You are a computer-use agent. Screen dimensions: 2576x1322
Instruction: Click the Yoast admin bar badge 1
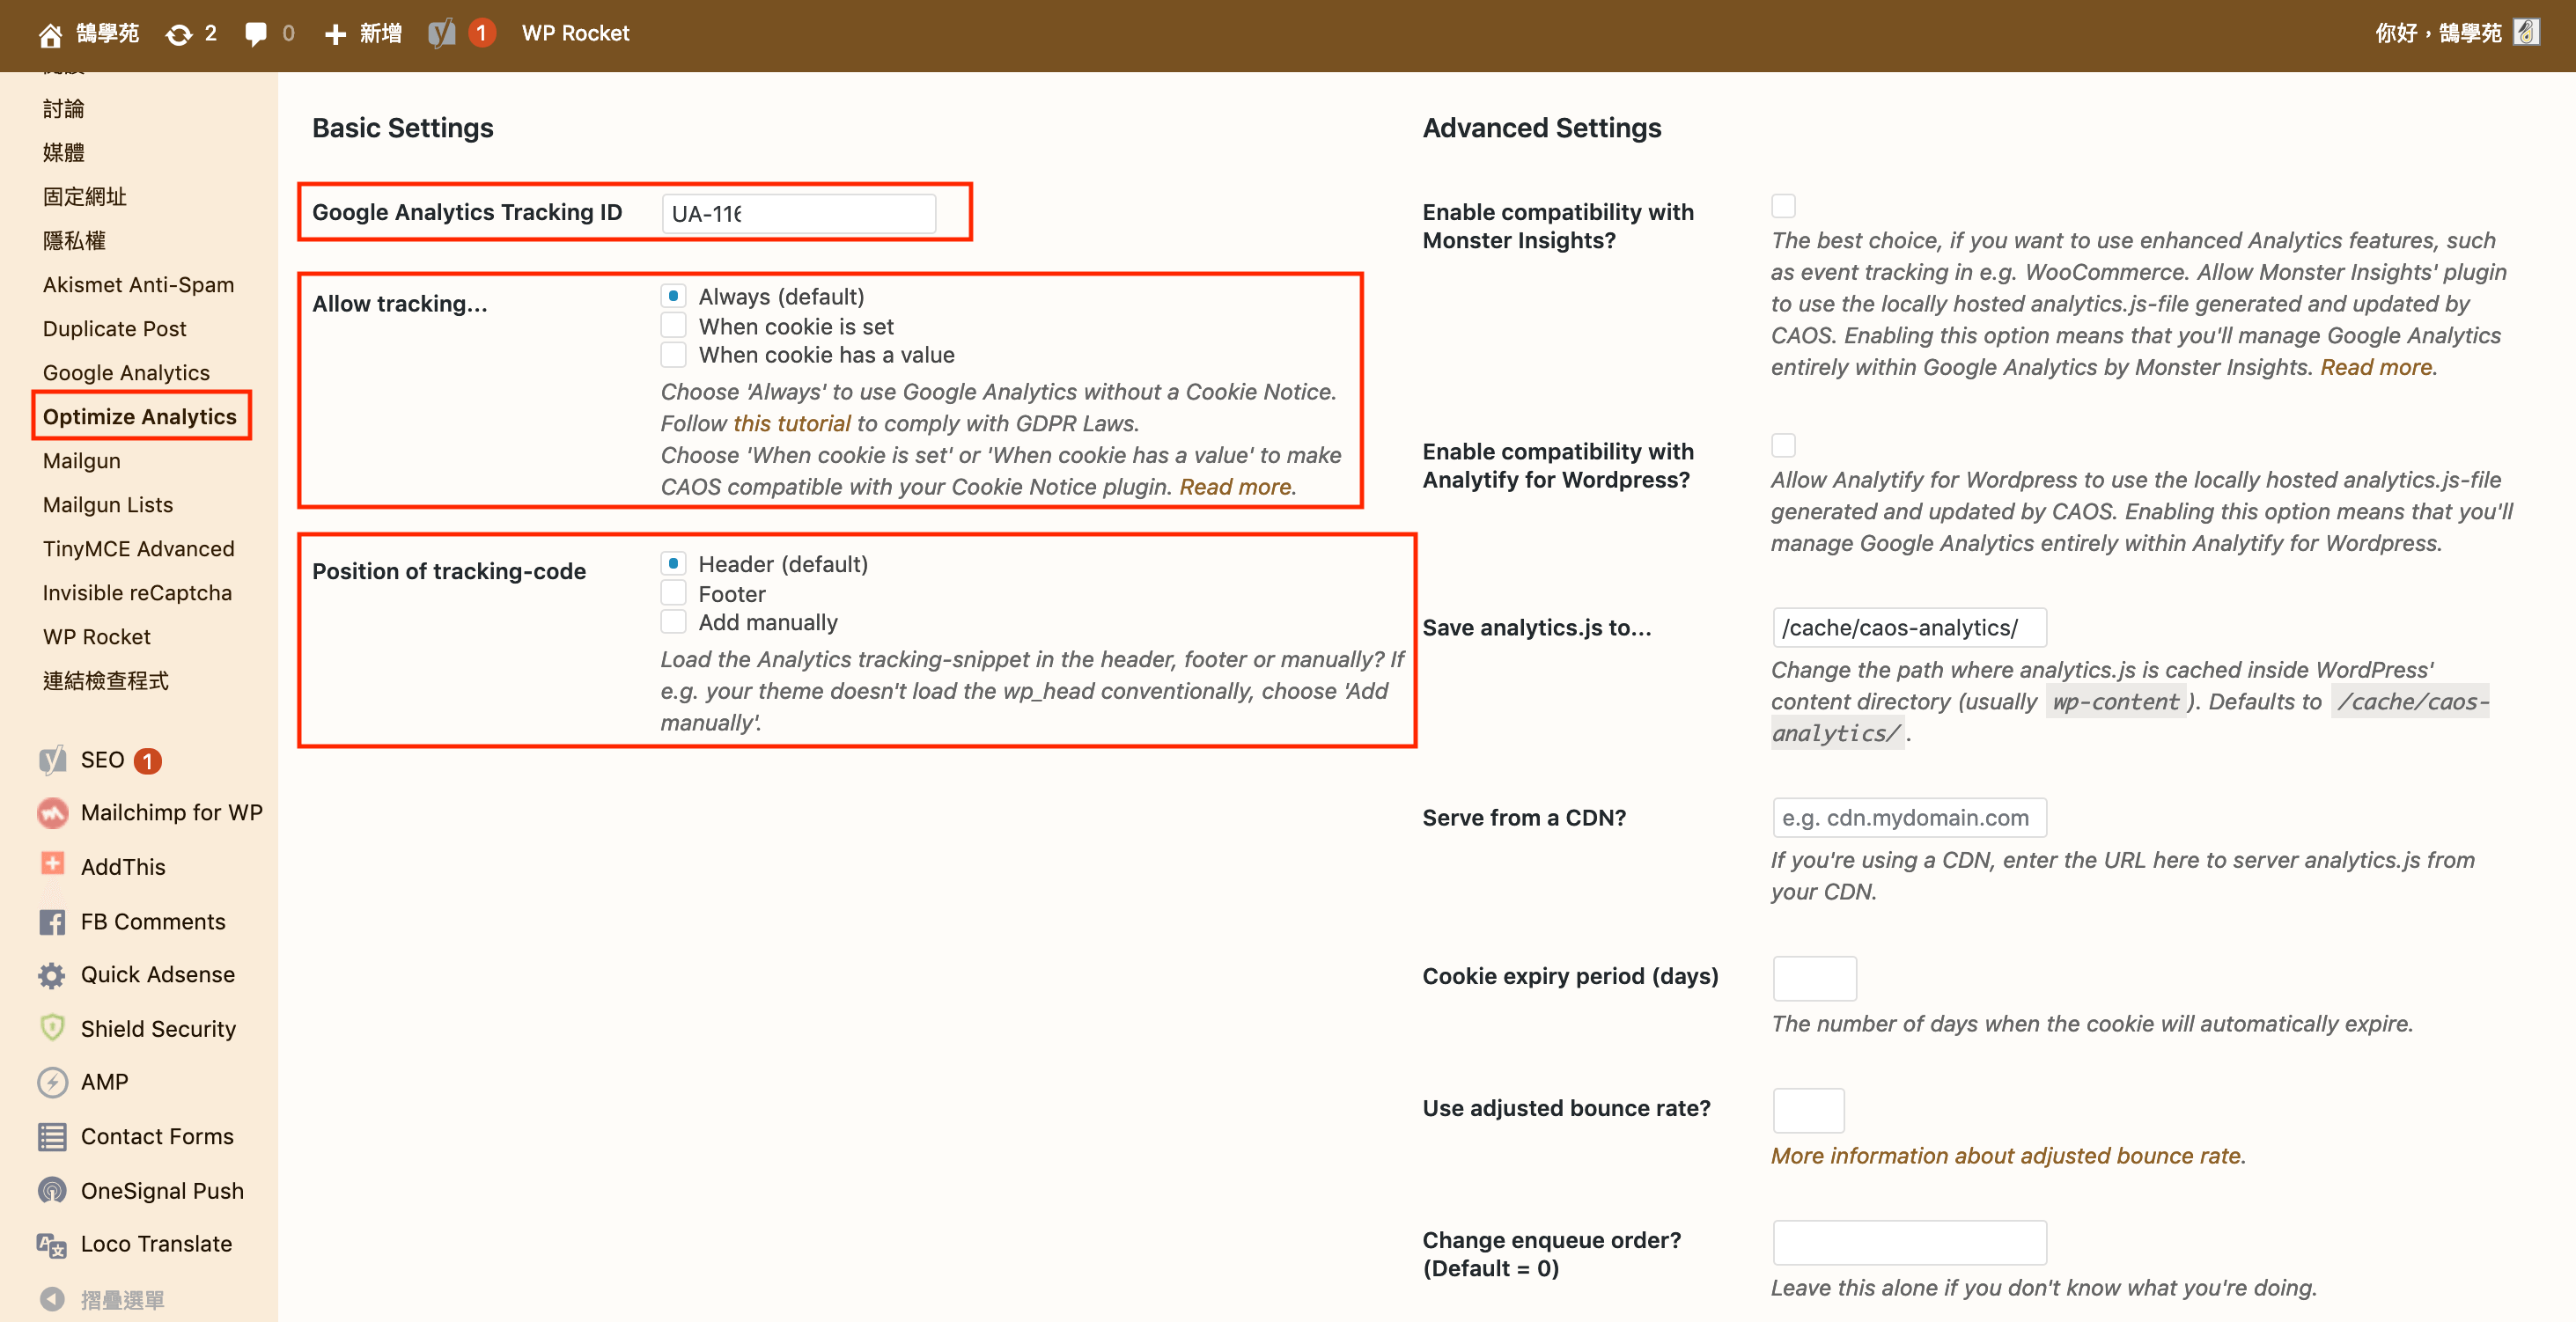(x=481, y=33)
